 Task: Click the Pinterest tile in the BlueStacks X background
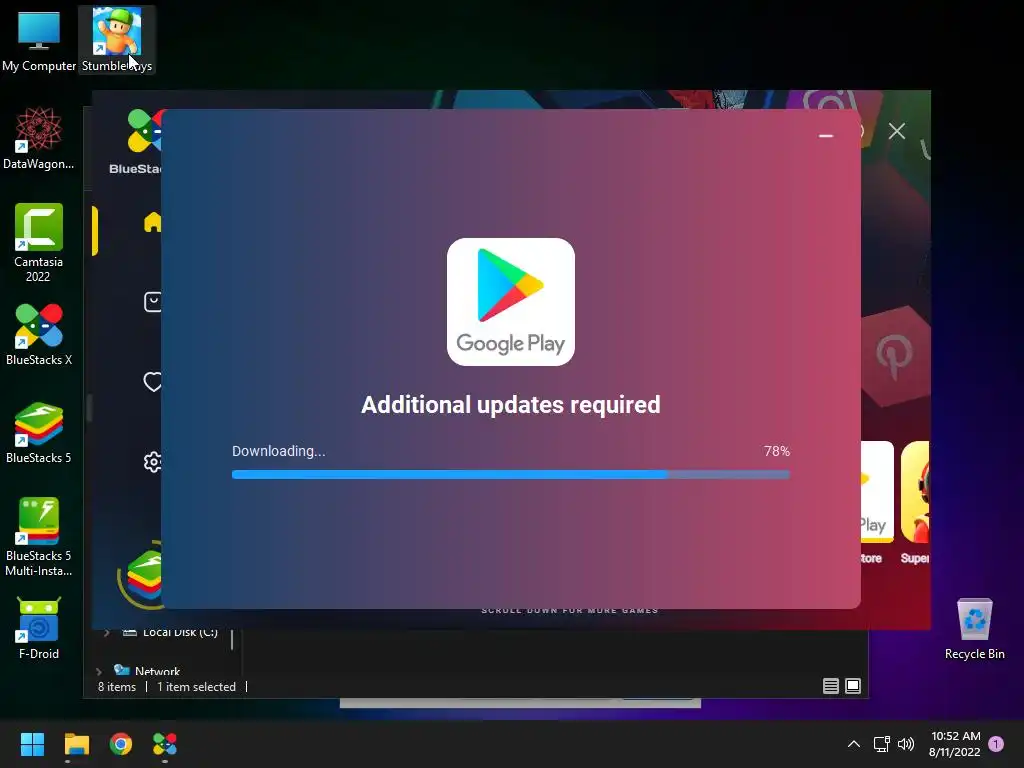895,357
